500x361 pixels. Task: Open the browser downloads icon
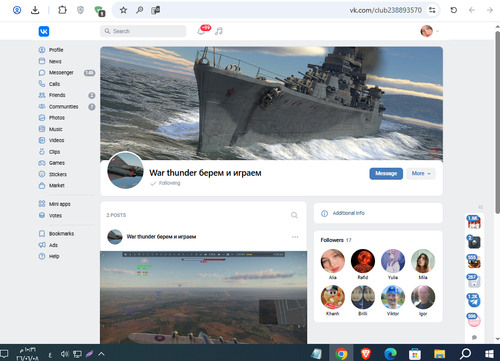tap(35, 10)
